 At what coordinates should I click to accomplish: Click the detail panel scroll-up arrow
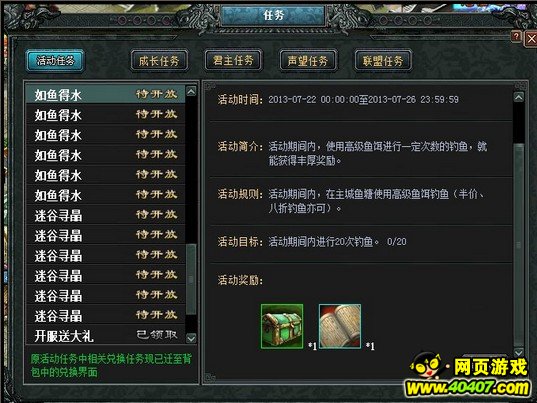tap(519, 97)
